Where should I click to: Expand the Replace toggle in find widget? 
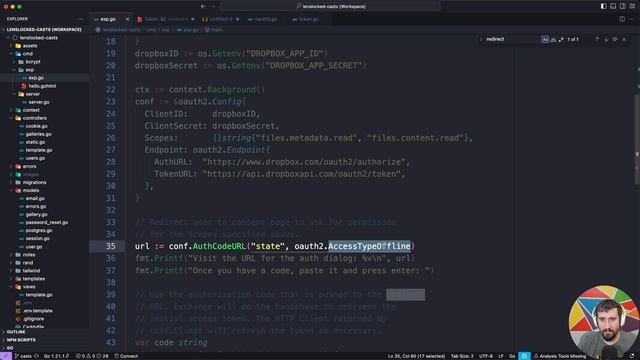tap(481, 39)
